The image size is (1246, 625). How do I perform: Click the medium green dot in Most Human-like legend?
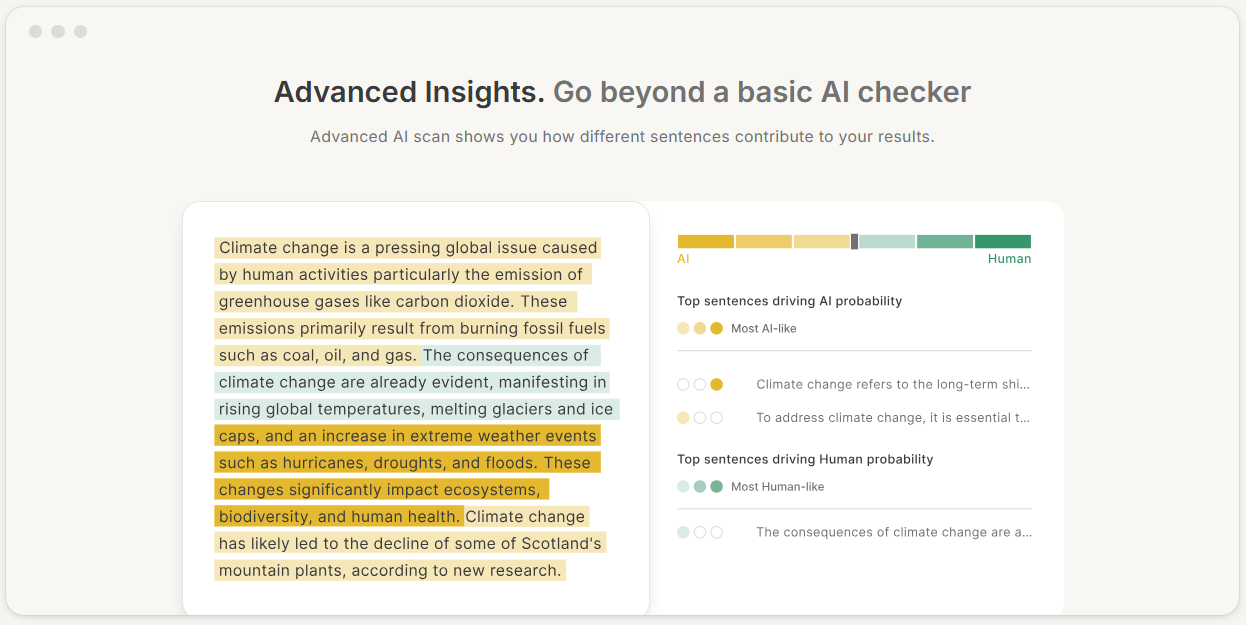[700, 486]
